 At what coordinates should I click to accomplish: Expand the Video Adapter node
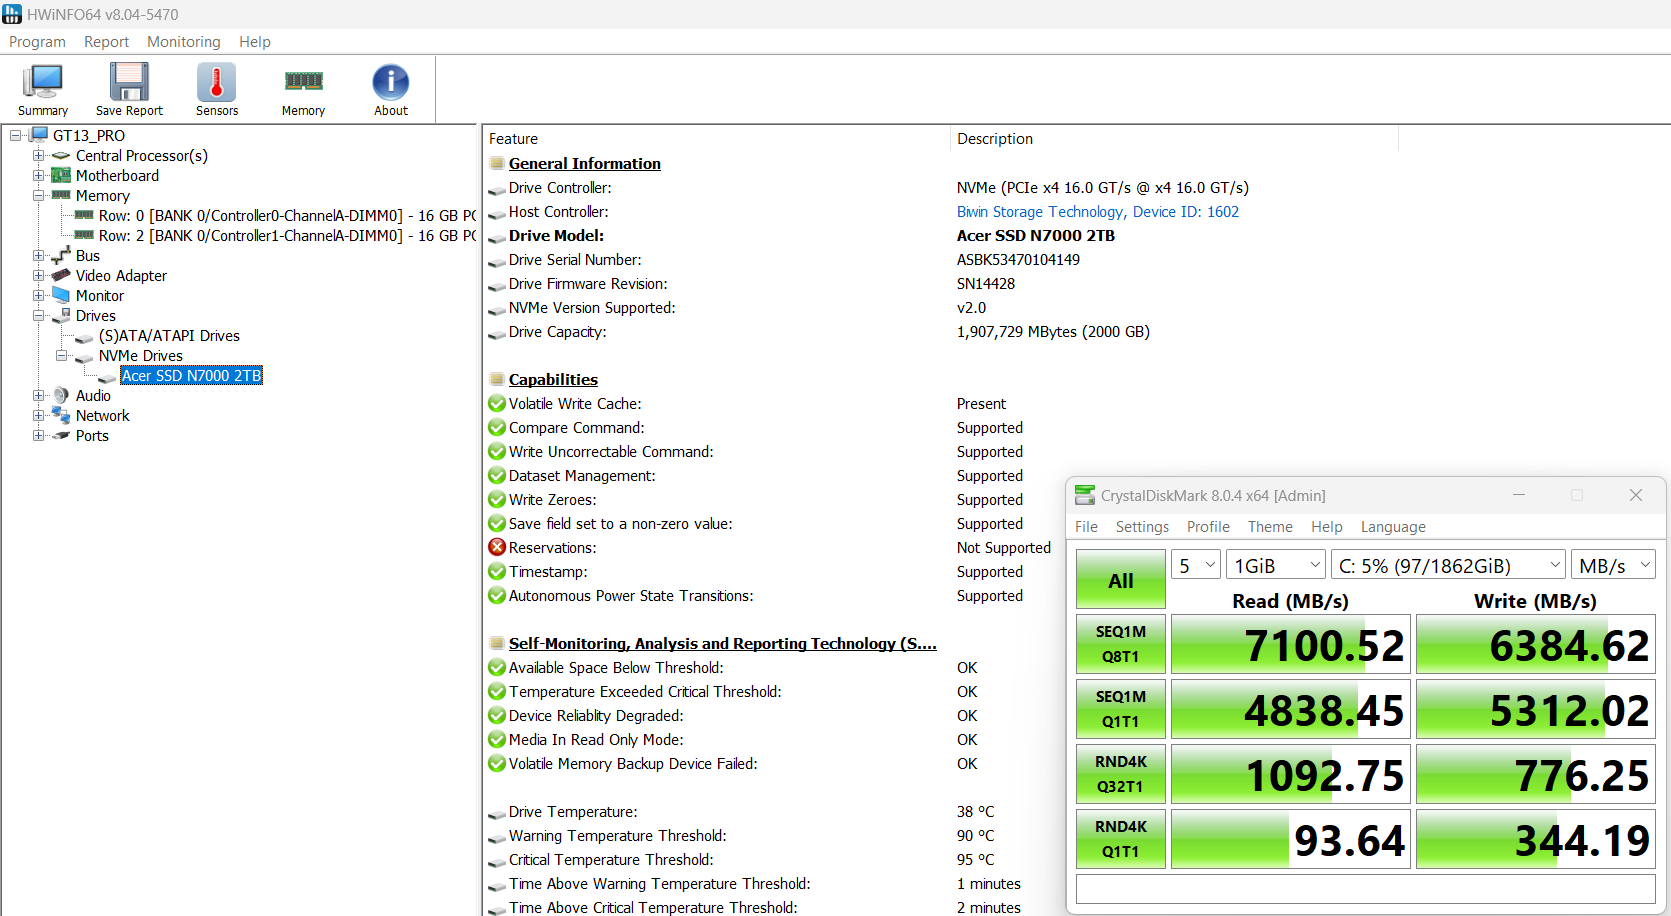click(38, 275)
